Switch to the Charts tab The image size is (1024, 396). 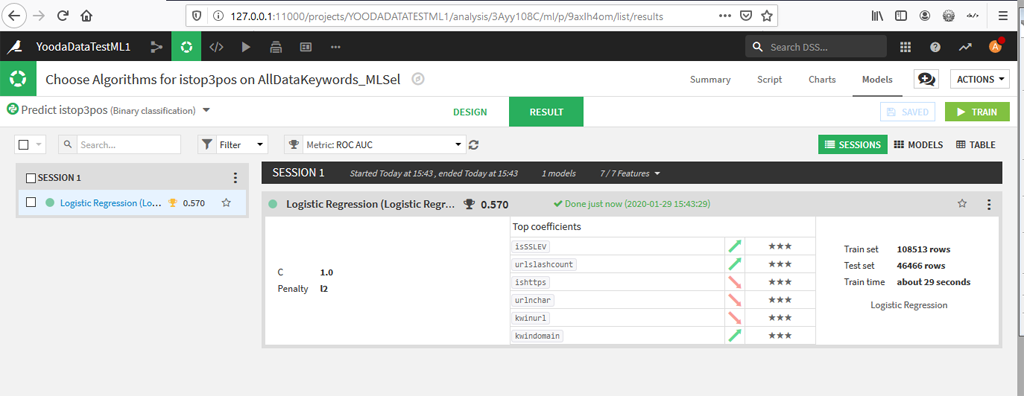pyautogui.click(x=822, y=79)
